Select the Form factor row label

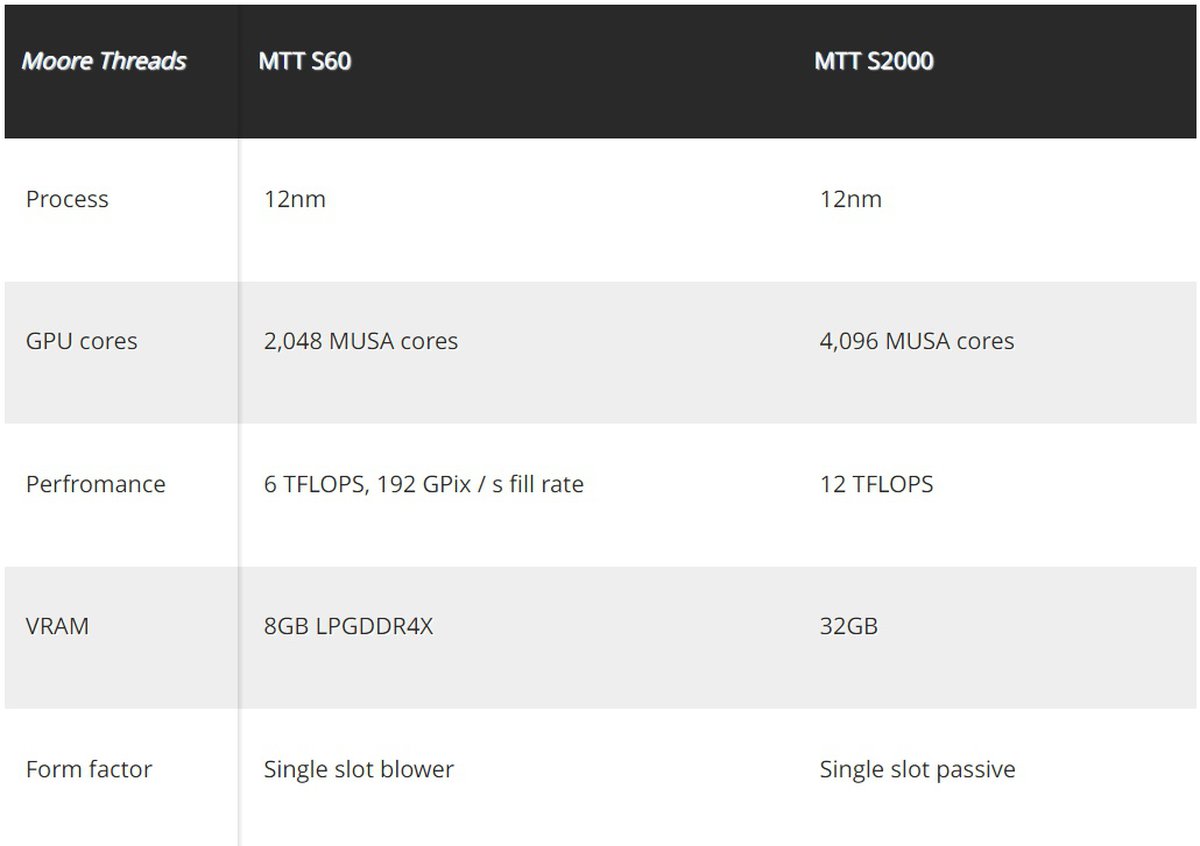click(89, 769)
